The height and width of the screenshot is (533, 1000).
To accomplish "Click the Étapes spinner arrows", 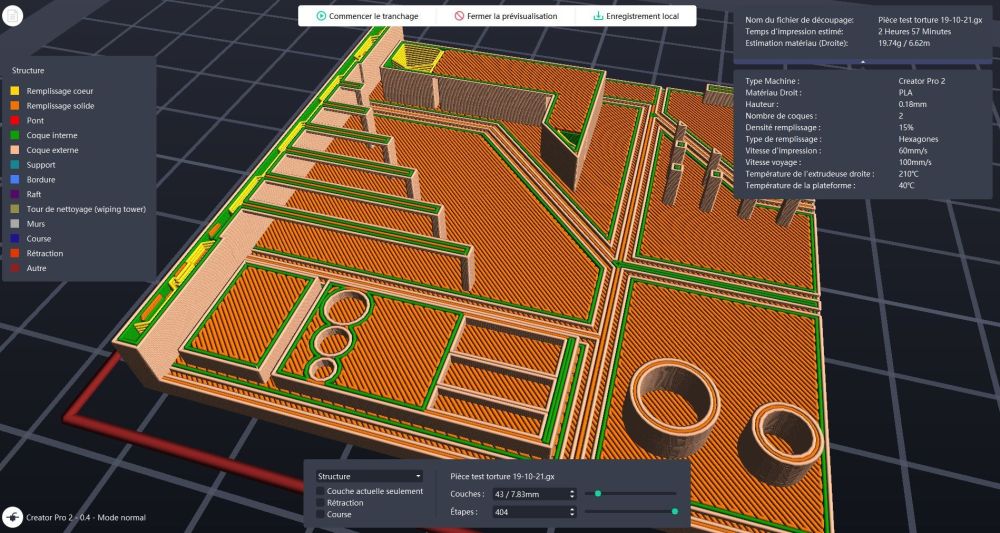I will click(571, 512).
